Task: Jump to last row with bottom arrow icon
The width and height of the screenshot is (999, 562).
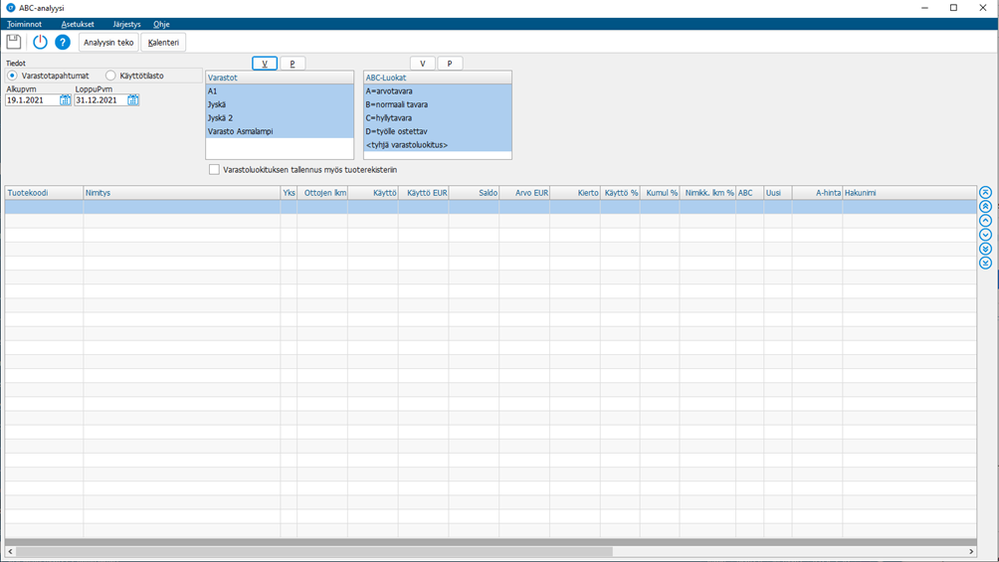Action: point(985,263)
